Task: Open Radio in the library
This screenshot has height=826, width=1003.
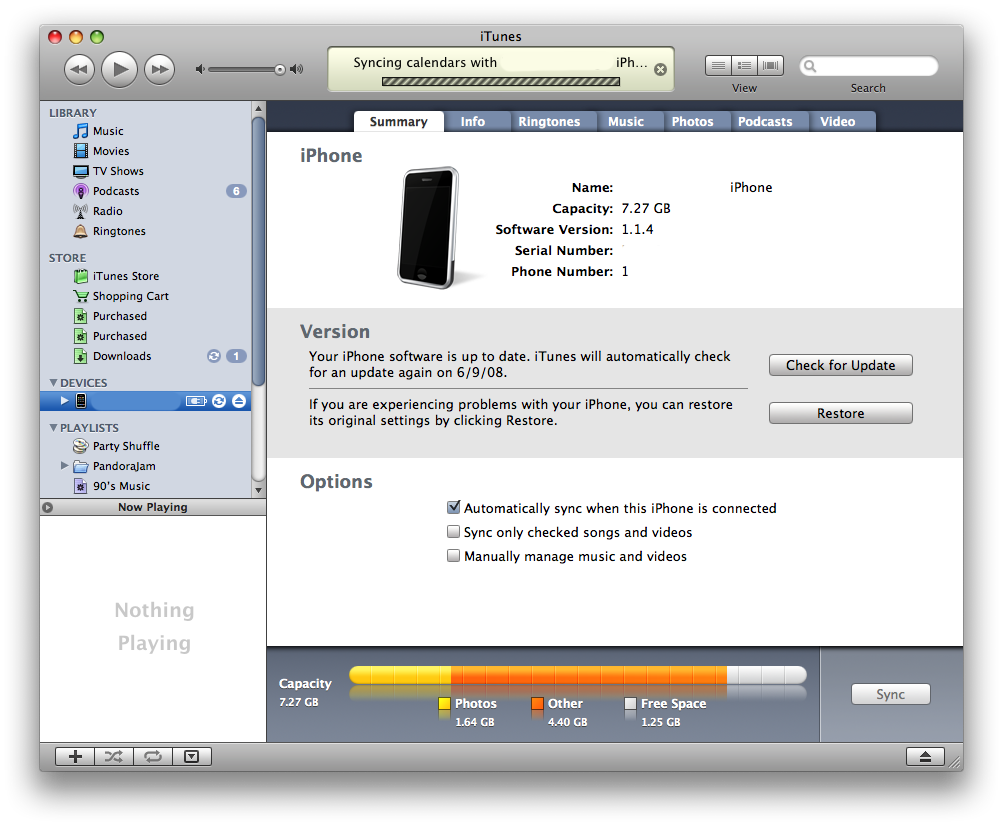Action: click(107, 211)
